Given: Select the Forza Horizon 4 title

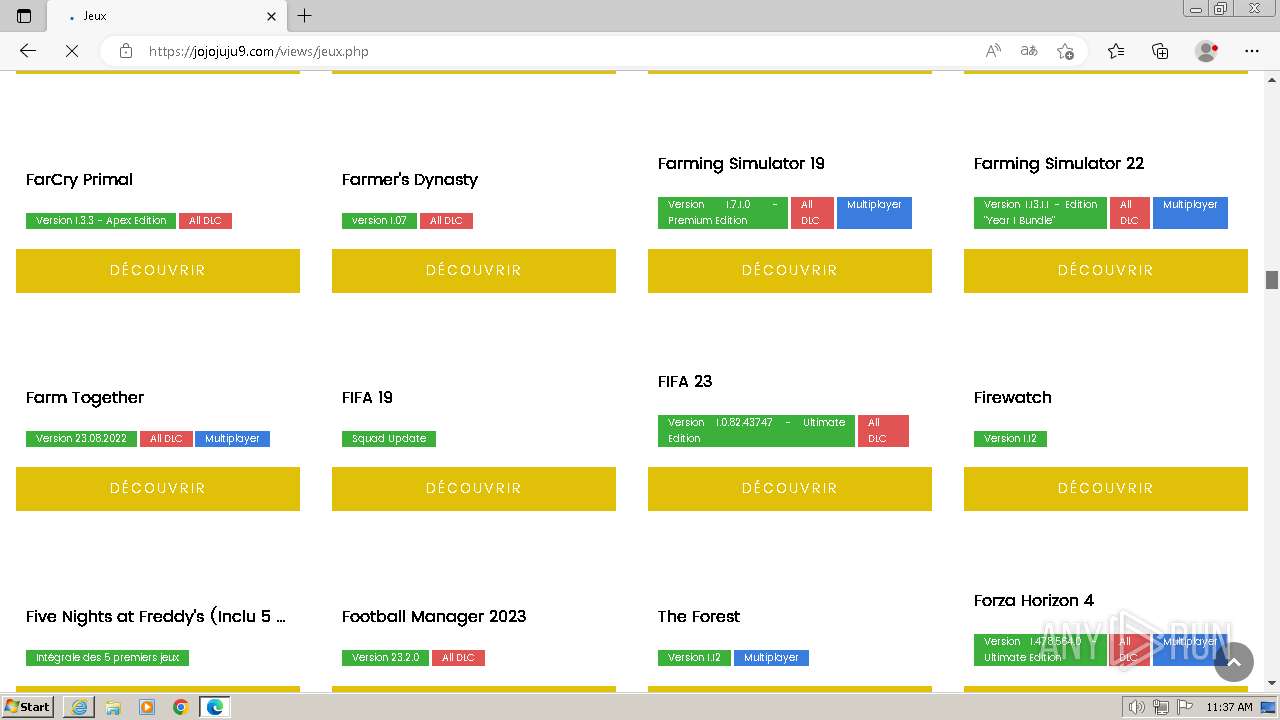Looking at the screenshot, I should (1034, 601).
